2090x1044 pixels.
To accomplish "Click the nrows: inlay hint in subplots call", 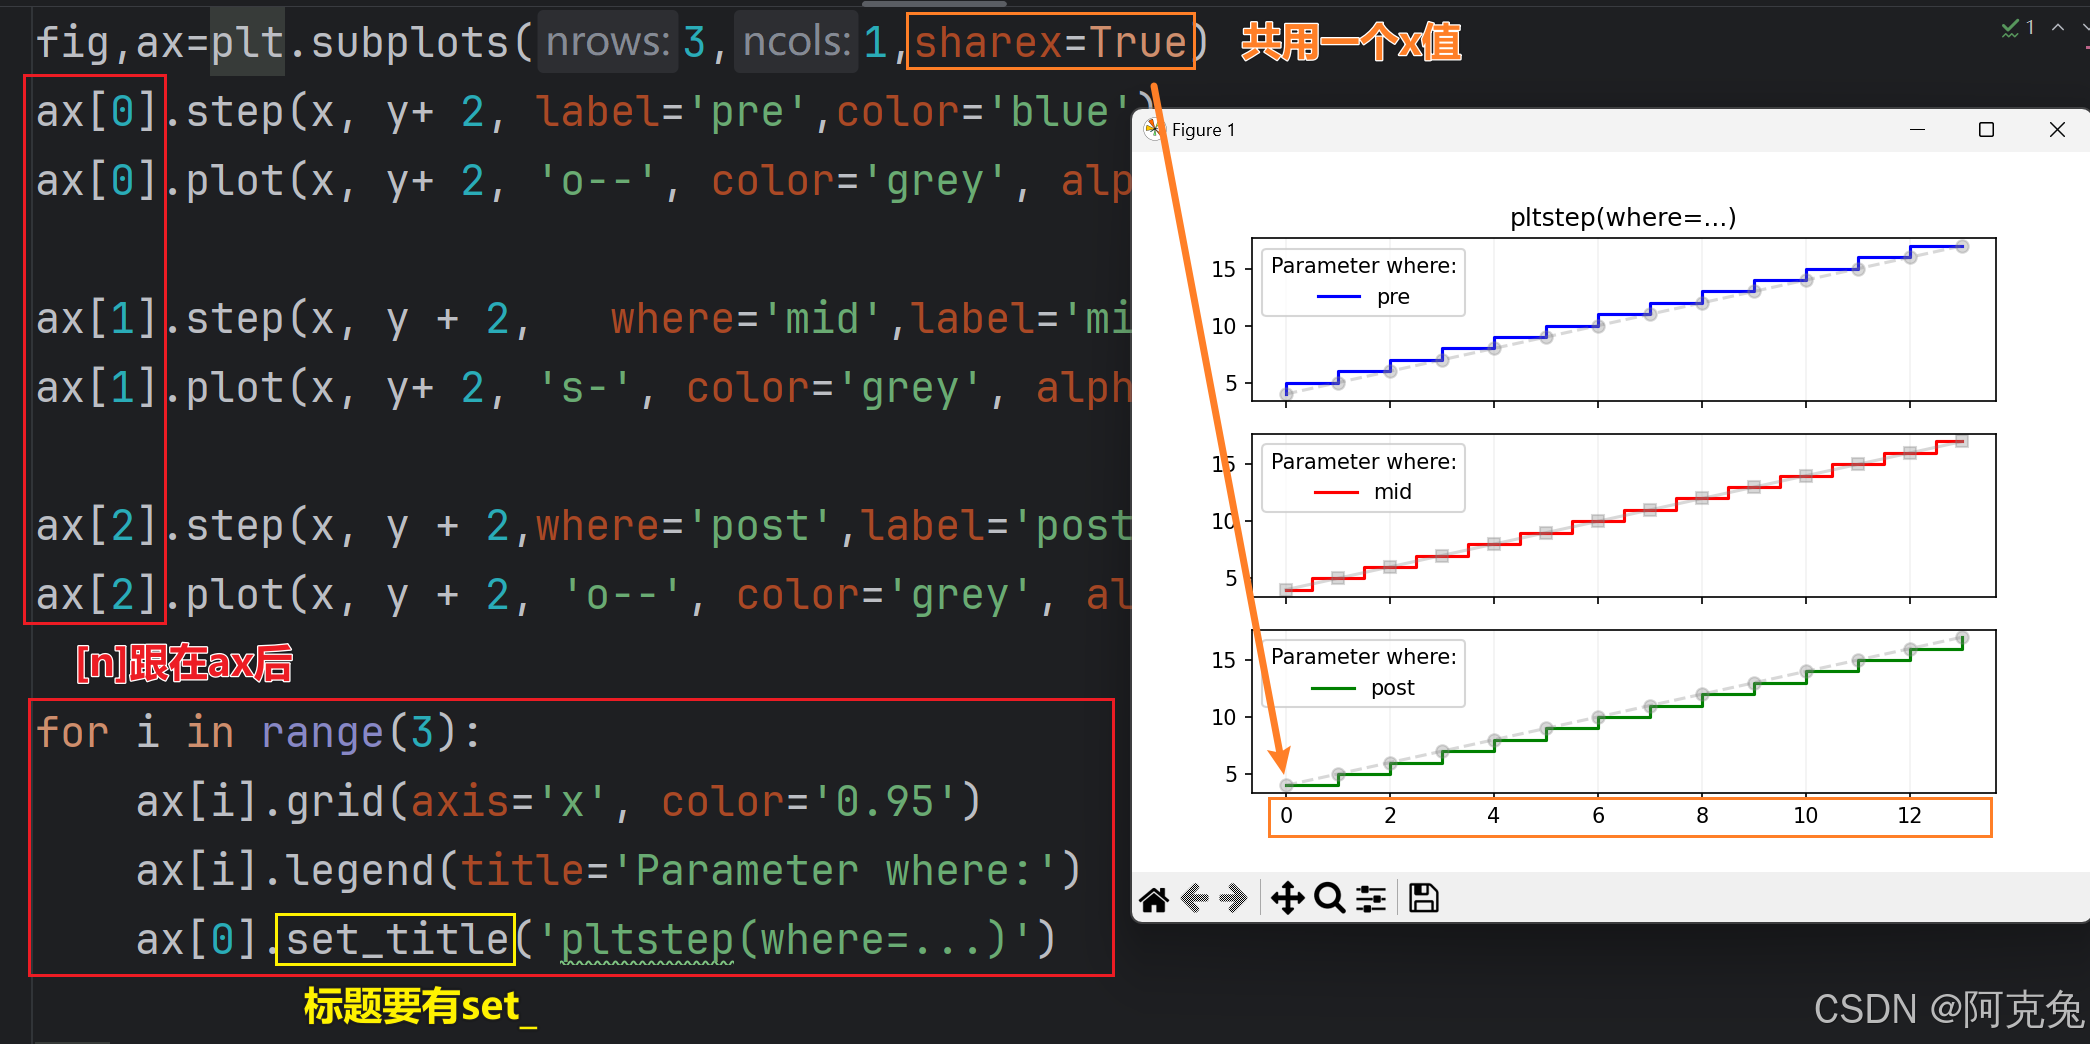I will (x=607, y=41).
